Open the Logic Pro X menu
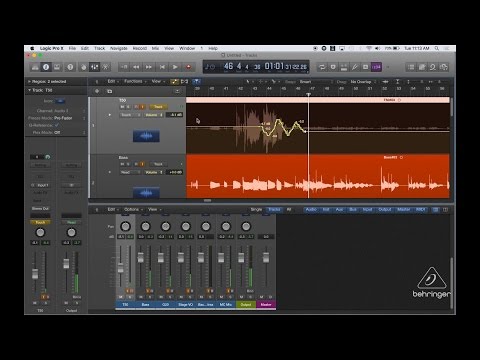Image resolution: width=480 pixels, height=360 pixels. click(x=52, y=48)
